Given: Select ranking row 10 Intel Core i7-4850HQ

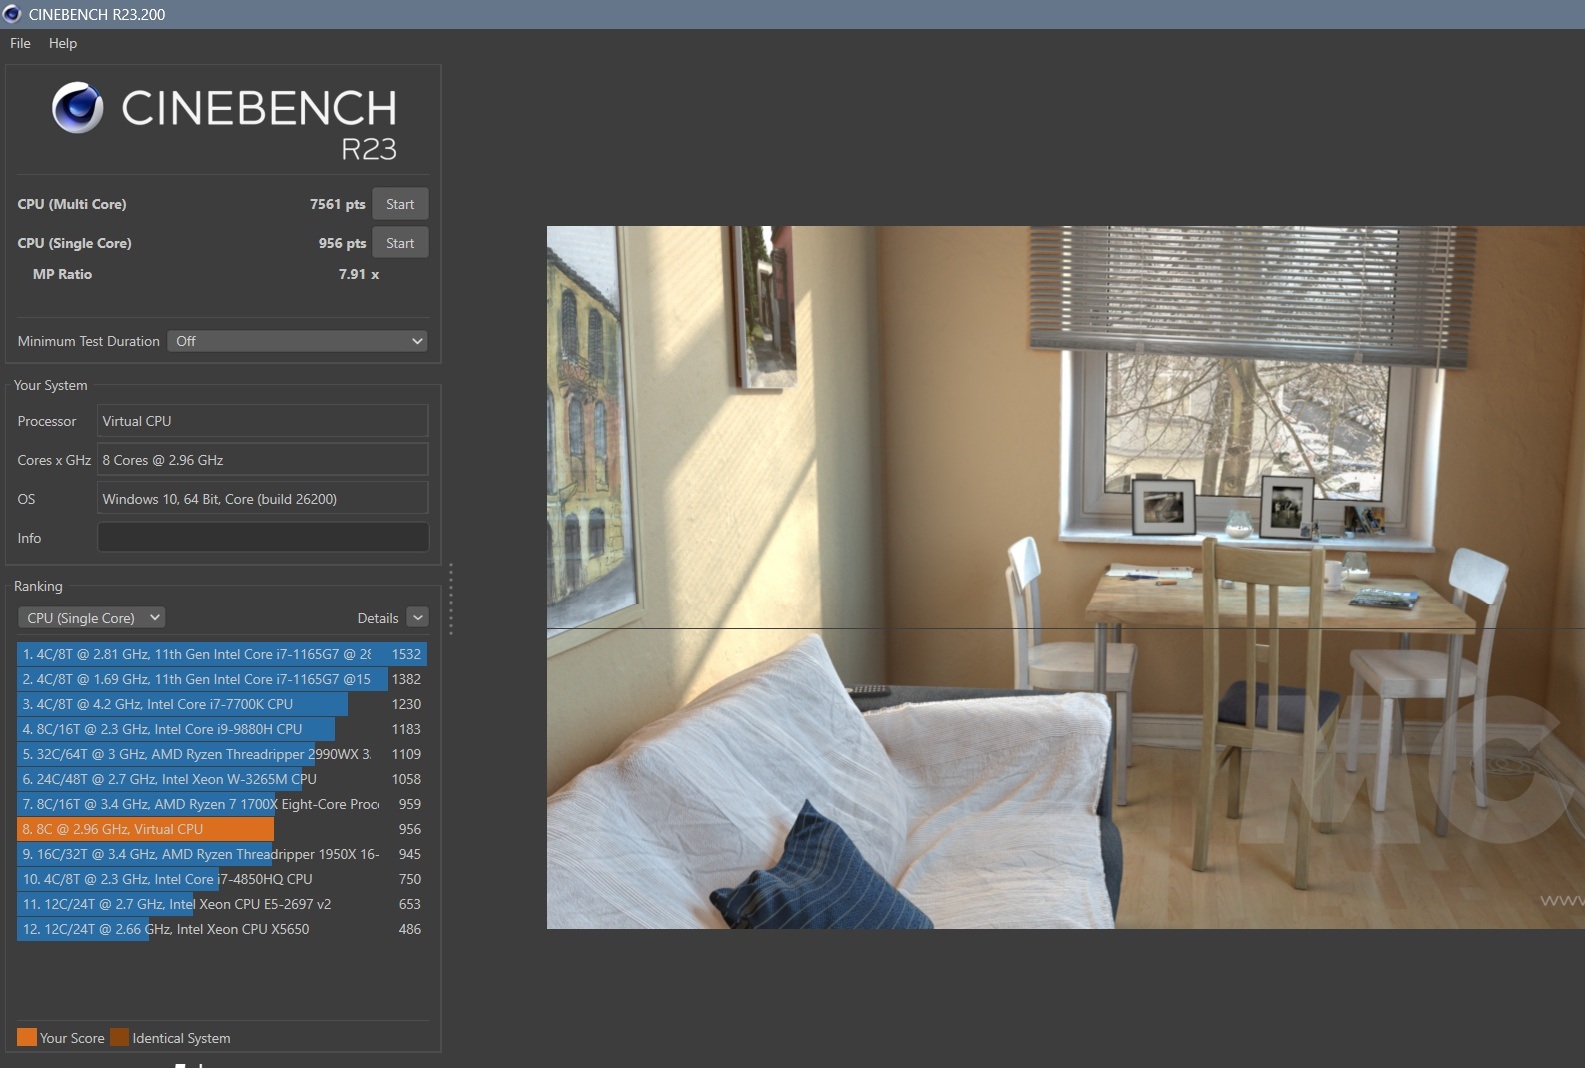Looking at the screenshot, I should (222, 879).
